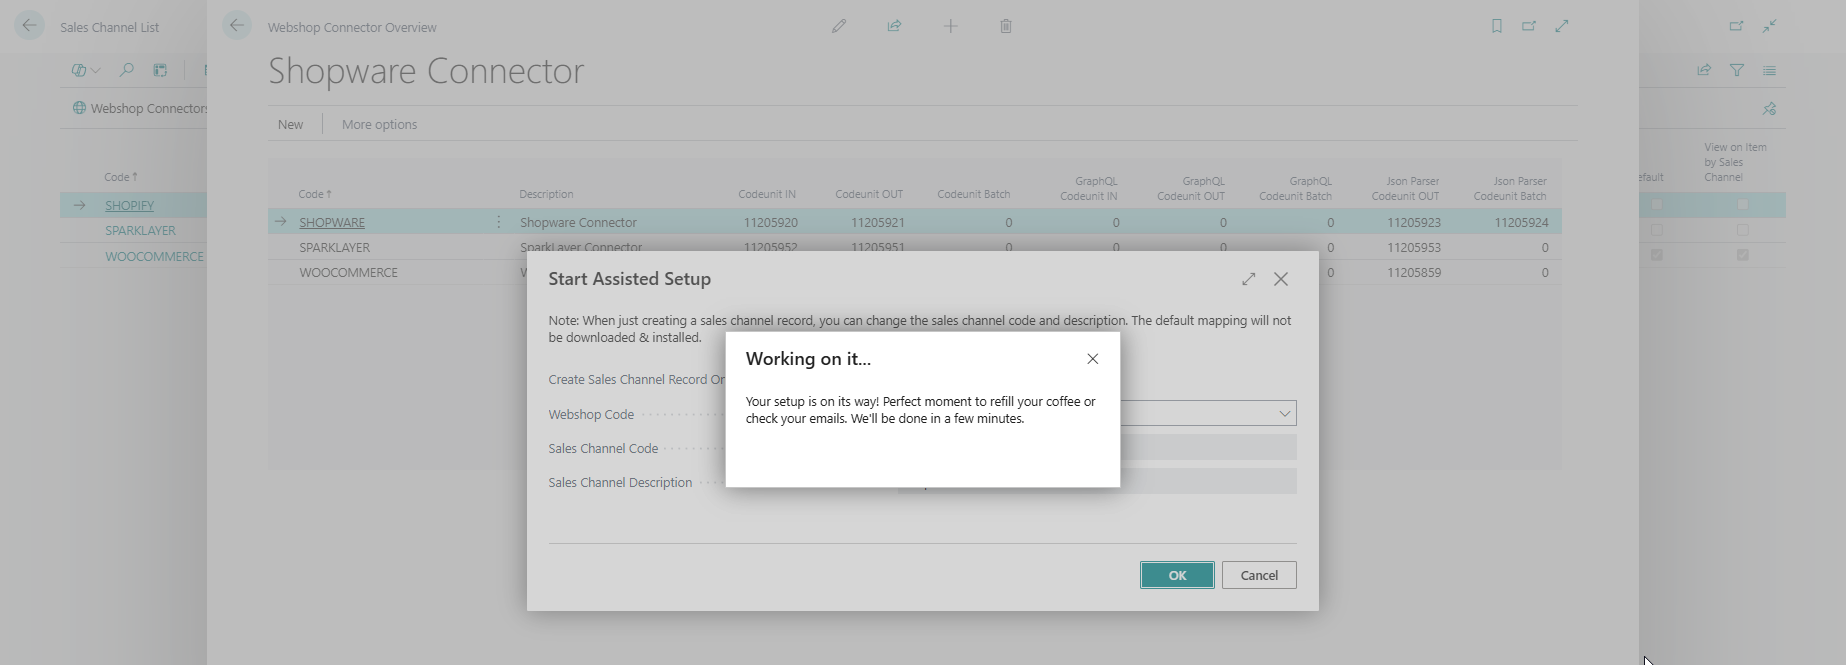This screenshot has height=665, width=1846.
Task: Expand Webshop Connector Overview page to full width
Action: click(1562, 26)
